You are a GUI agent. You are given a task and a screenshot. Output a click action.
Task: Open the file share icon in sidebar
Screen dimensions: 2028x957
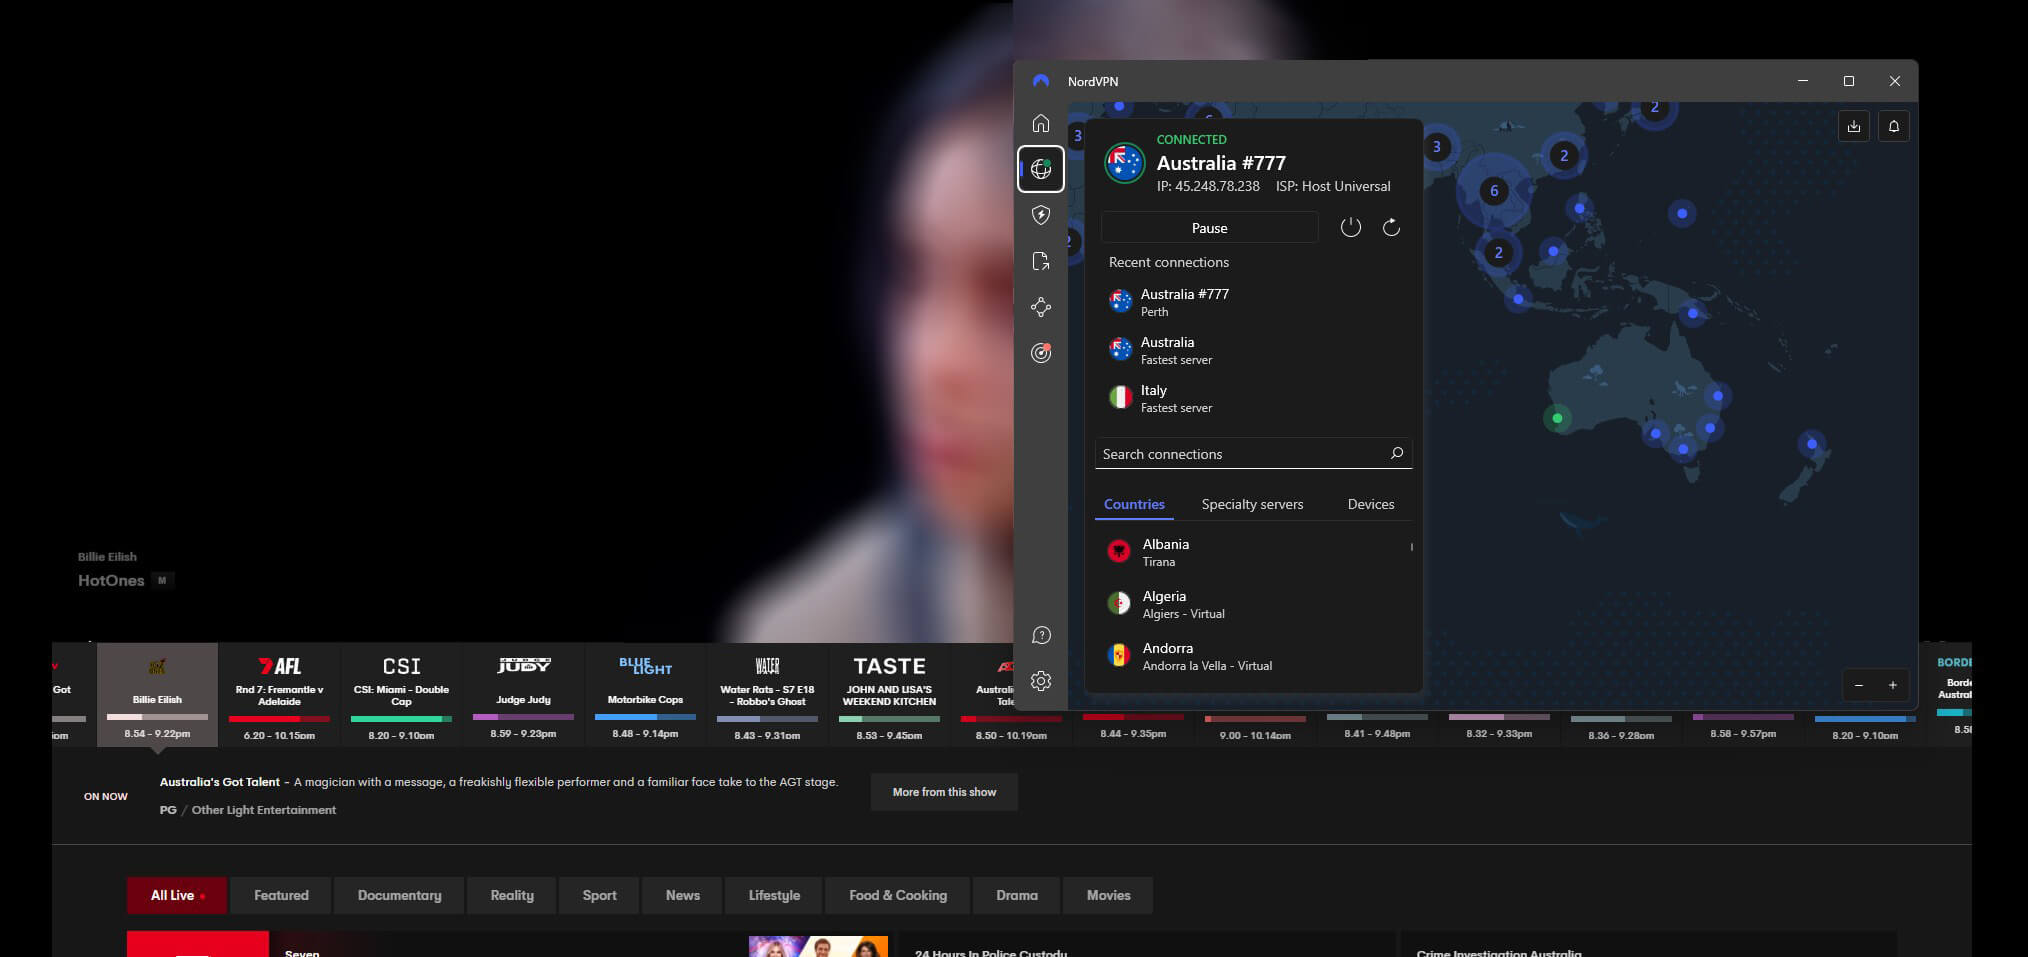[x=1041, y=261]
